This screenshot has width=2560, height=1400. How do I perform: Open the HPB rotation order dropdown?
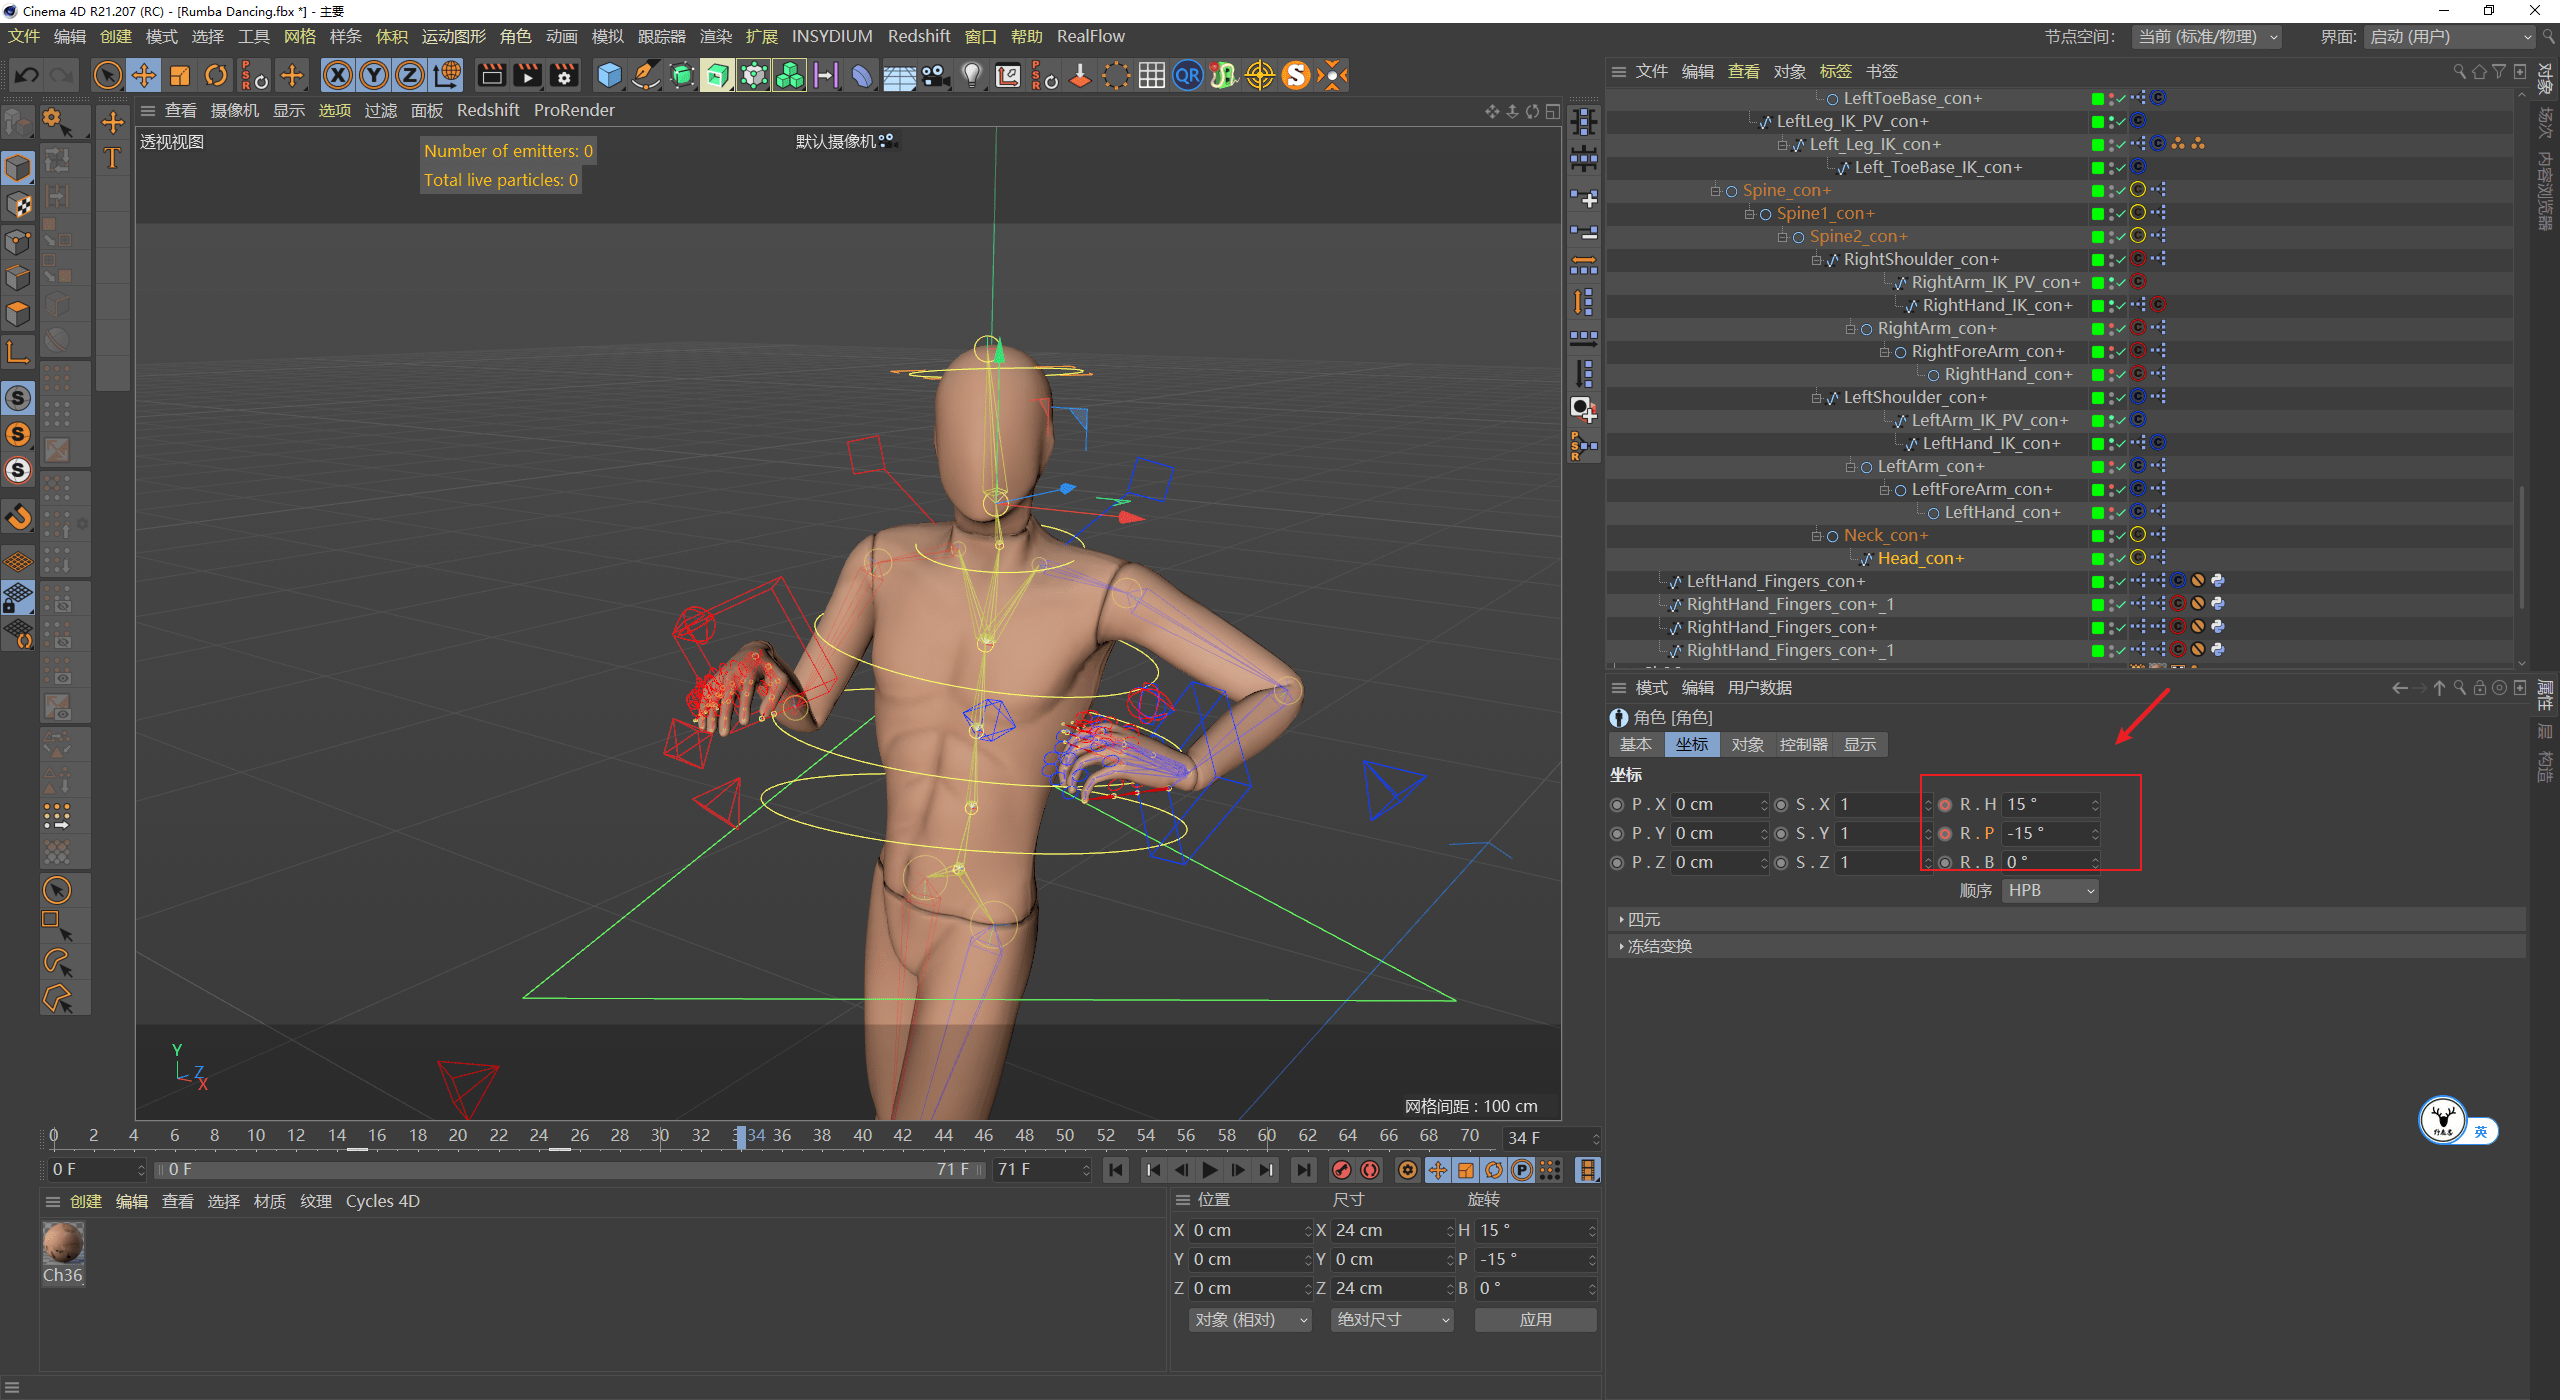[x=2050, y=890]
